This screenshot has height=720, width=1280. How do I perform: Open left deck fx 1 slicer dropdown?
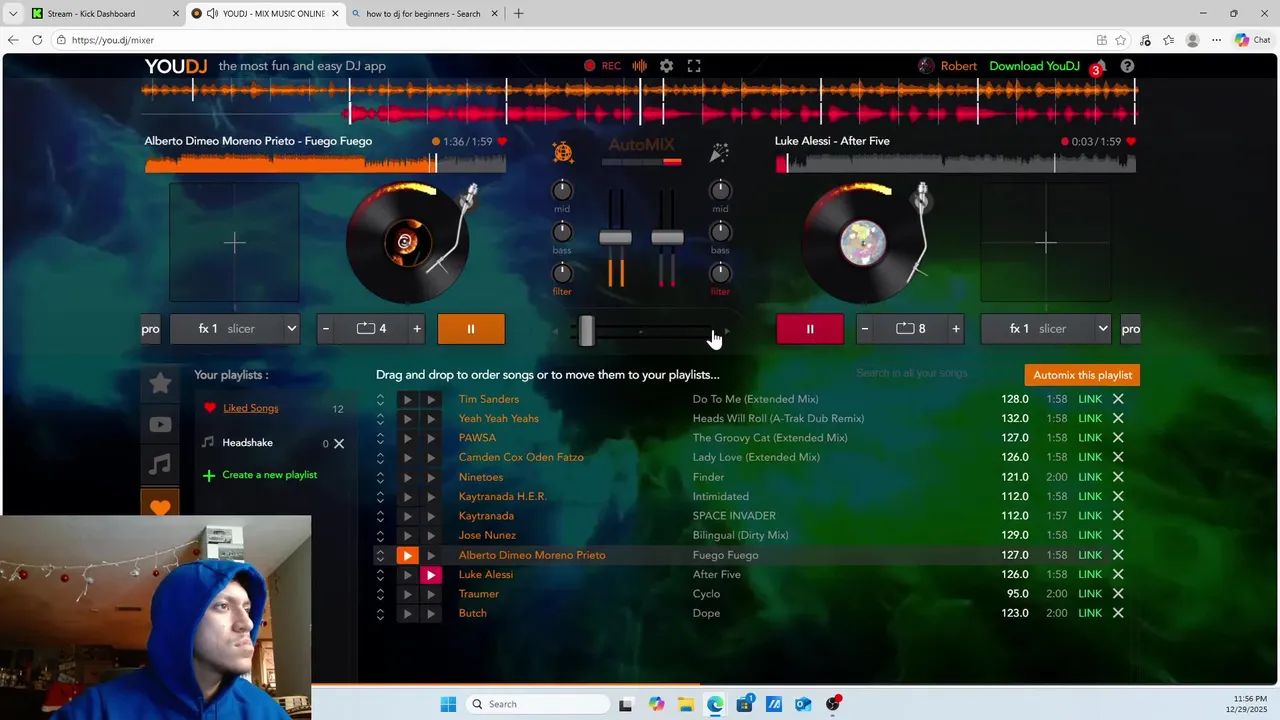click(x=235, y=329)
